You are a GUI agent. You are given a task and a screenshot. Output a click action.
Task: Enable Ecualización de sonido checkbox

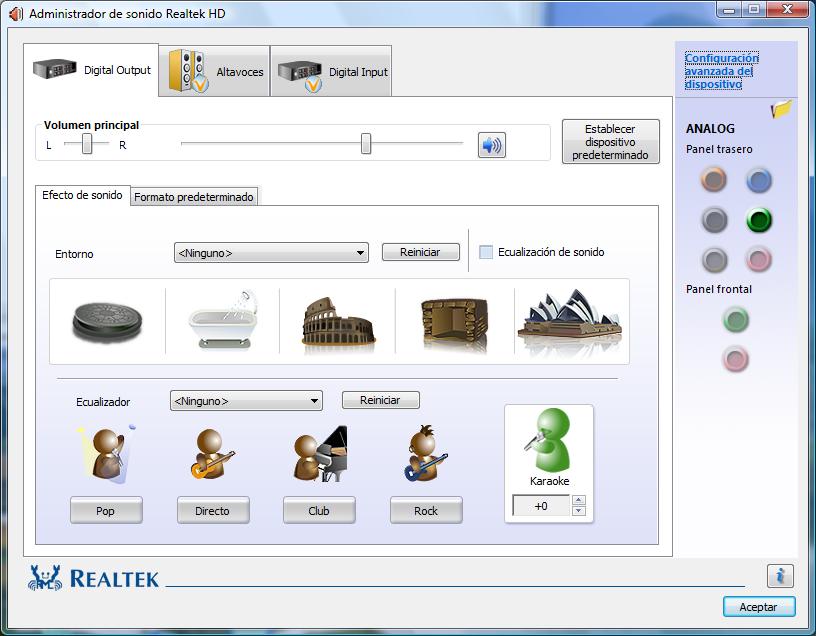pyautogui.click(x=486, y=252)
